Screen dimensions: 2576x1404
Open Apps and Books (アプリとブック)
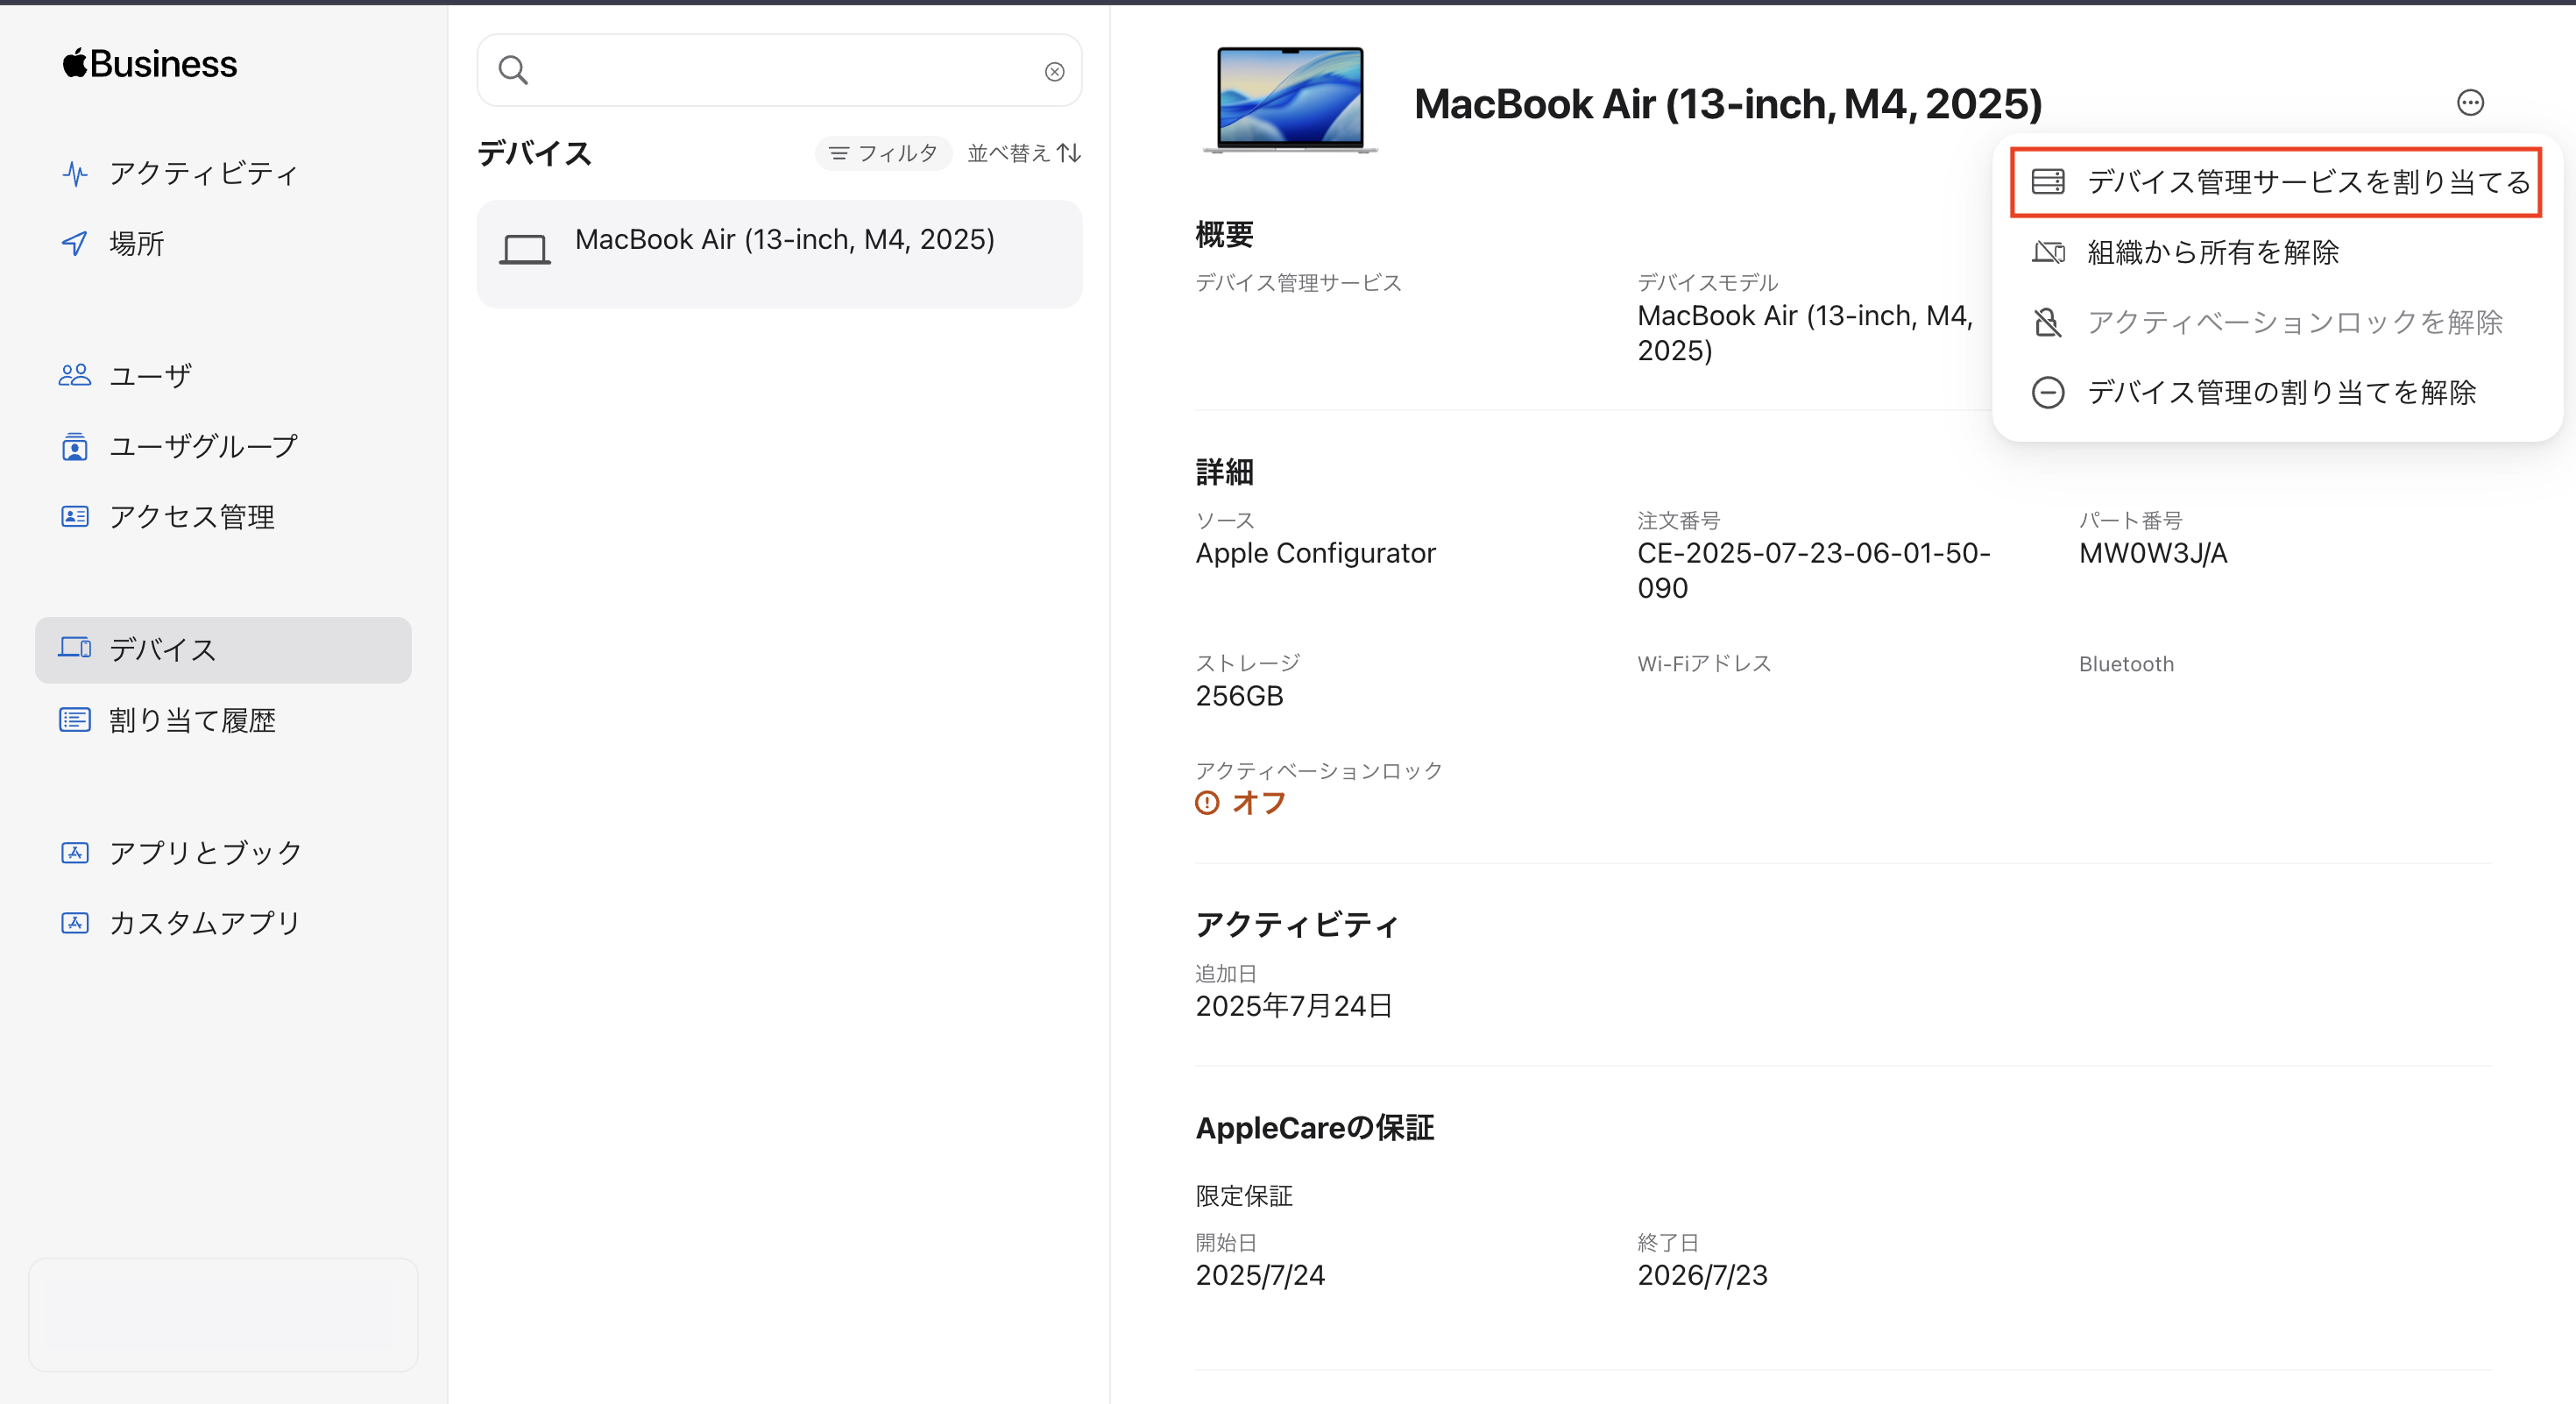tap(205, 852)
